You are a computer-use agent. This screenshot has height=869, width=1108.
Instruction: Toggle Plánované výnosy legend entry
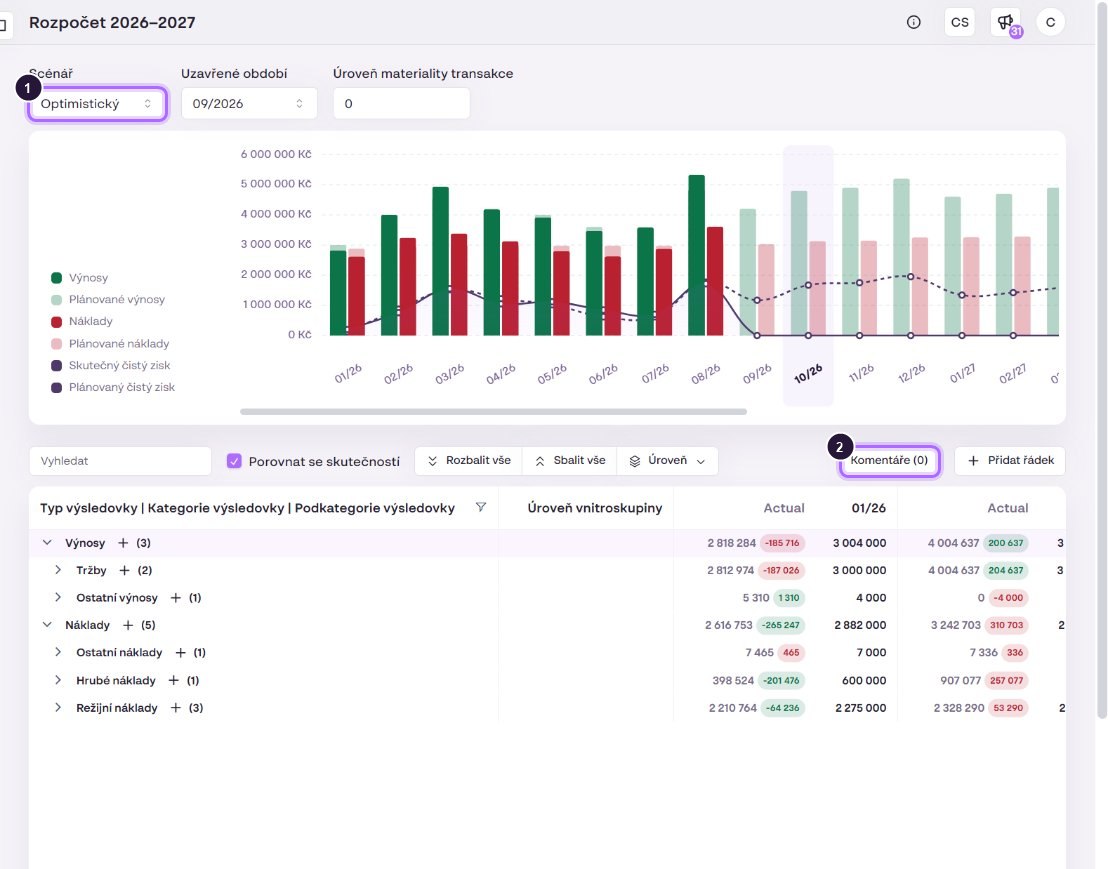tap(107, 300)
